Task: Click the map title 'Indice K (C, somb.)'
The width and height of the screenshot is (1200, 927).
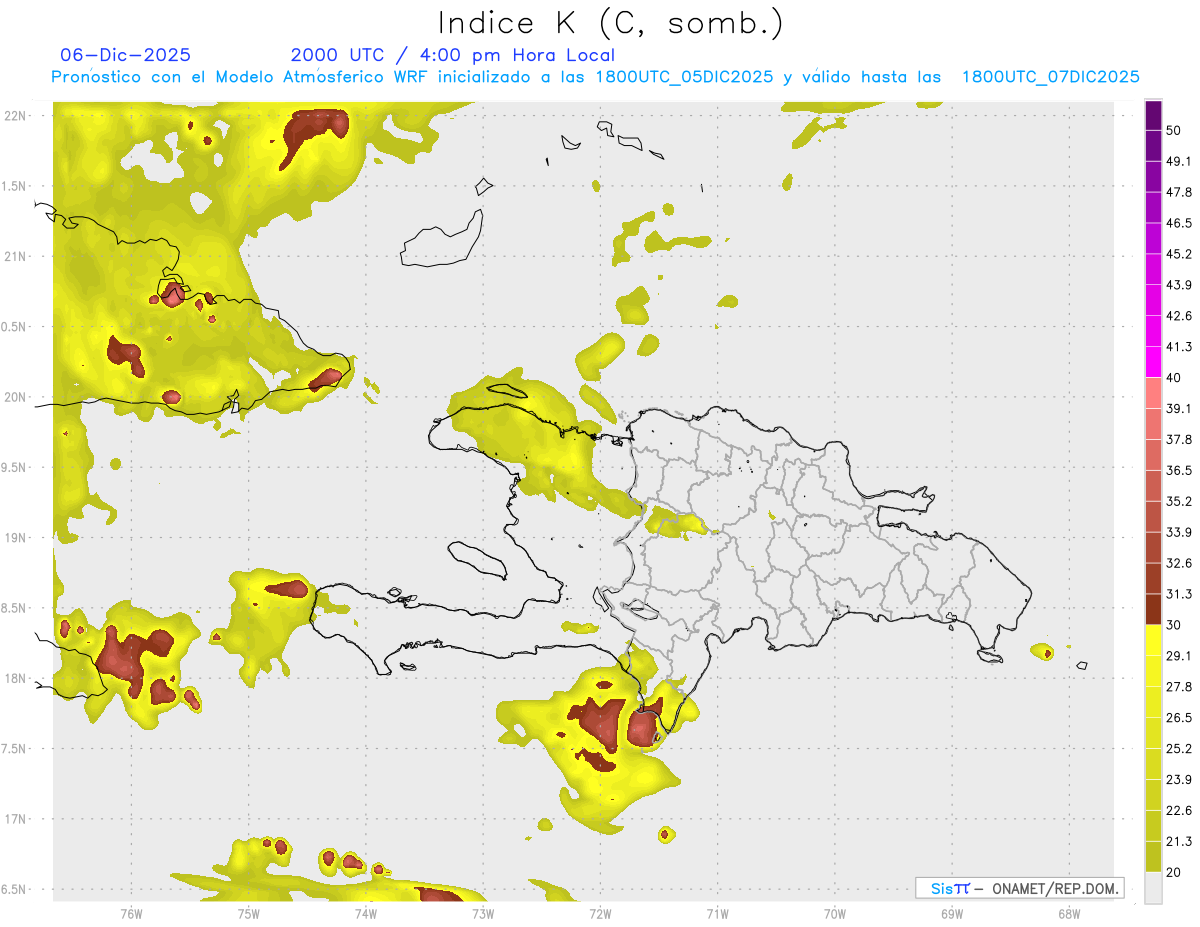Action: coord(611,23)
